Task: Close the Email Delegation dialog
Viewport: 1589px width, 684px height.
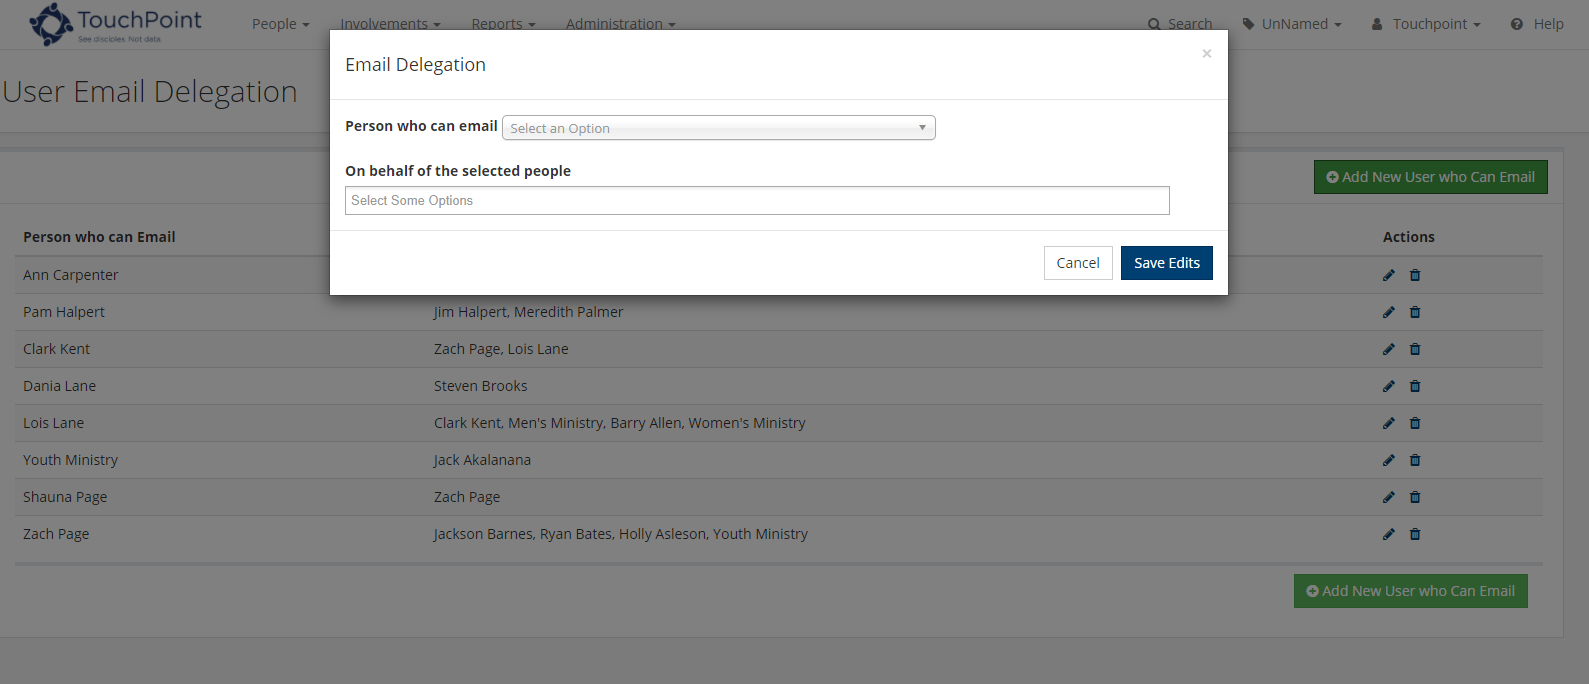Action: (x=1207, y=54)
